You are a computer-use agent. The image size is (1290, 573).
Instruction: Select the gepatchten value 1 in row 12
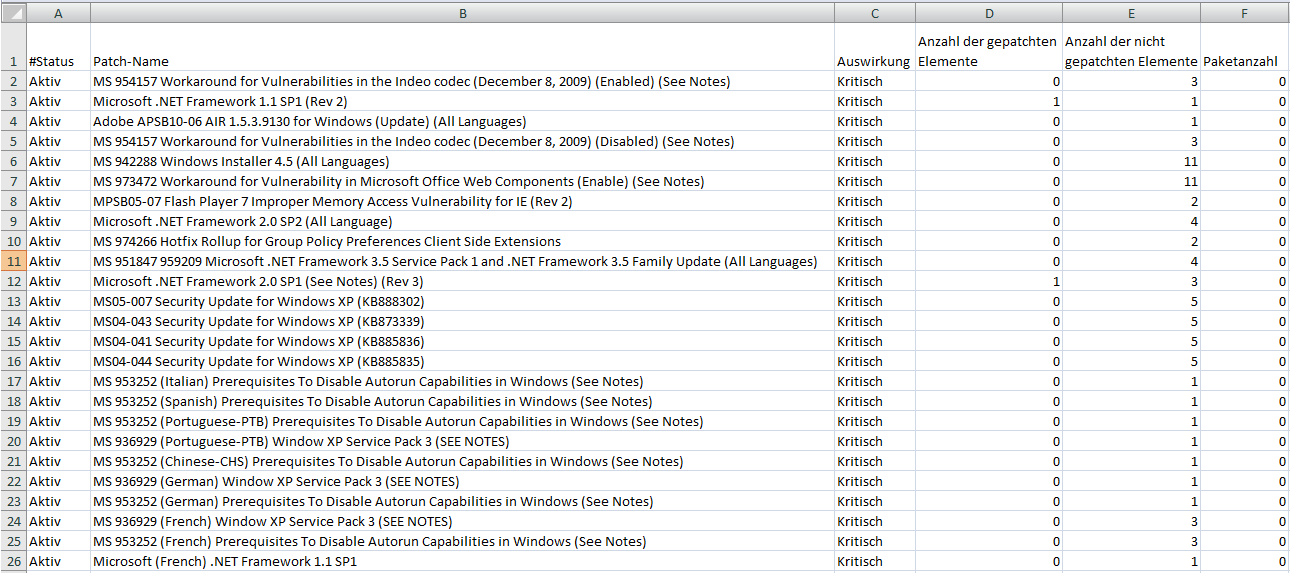989,281
